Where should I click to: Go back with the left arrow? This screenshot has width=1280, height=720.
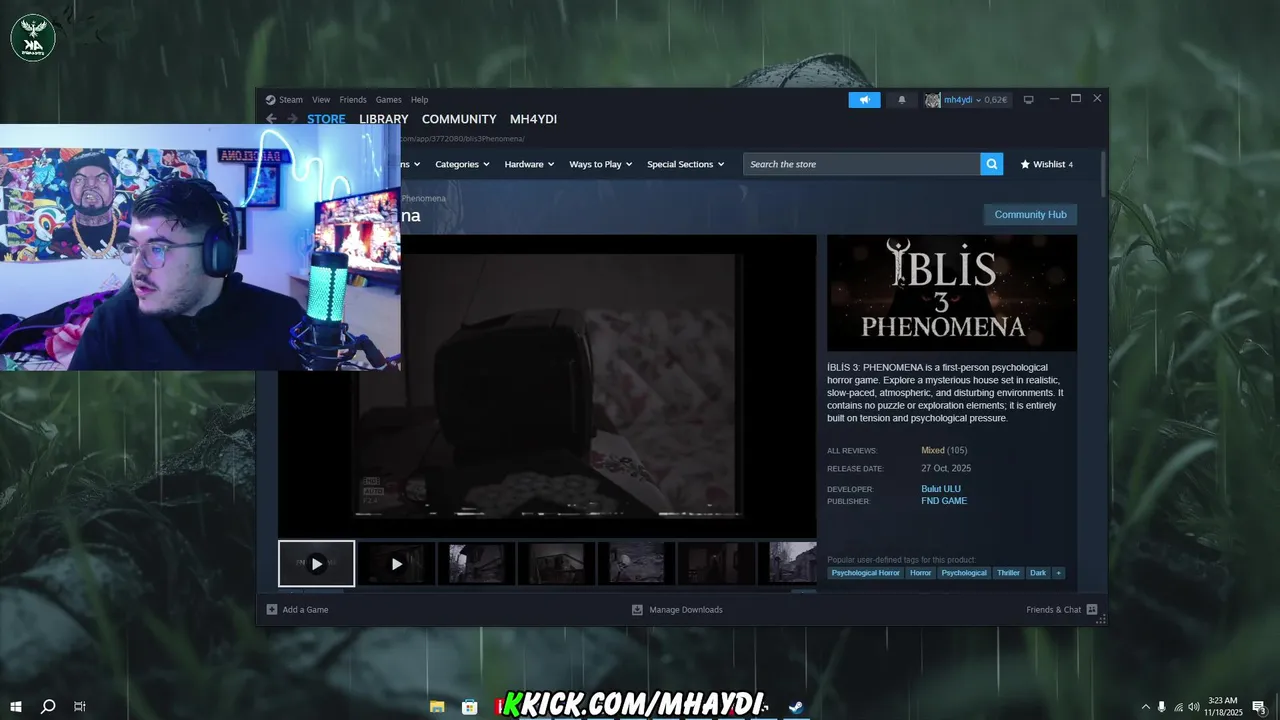click(271, 119)
